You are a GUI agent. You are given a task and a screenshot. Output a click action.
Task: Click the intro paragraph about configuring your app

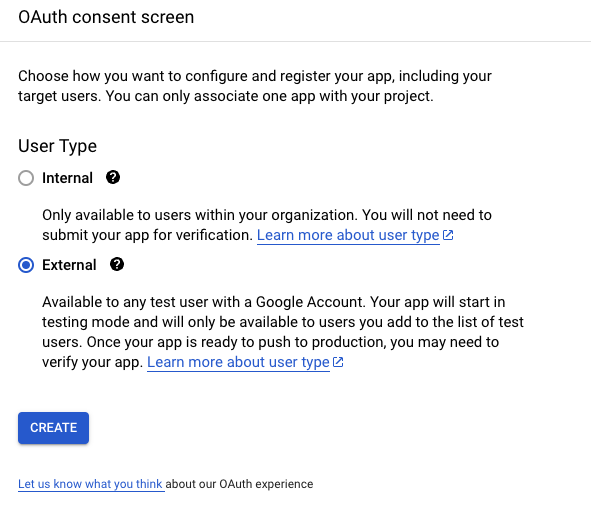(x=255, y=86)
